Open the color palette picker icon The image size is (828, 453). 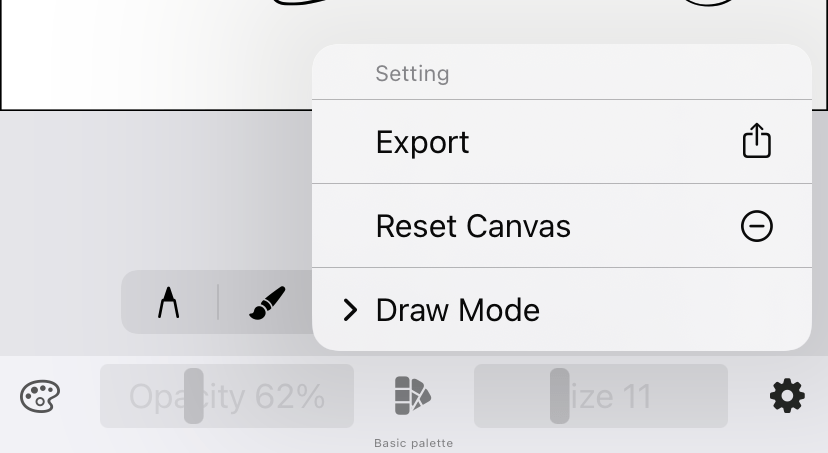[x=40, y=397]
